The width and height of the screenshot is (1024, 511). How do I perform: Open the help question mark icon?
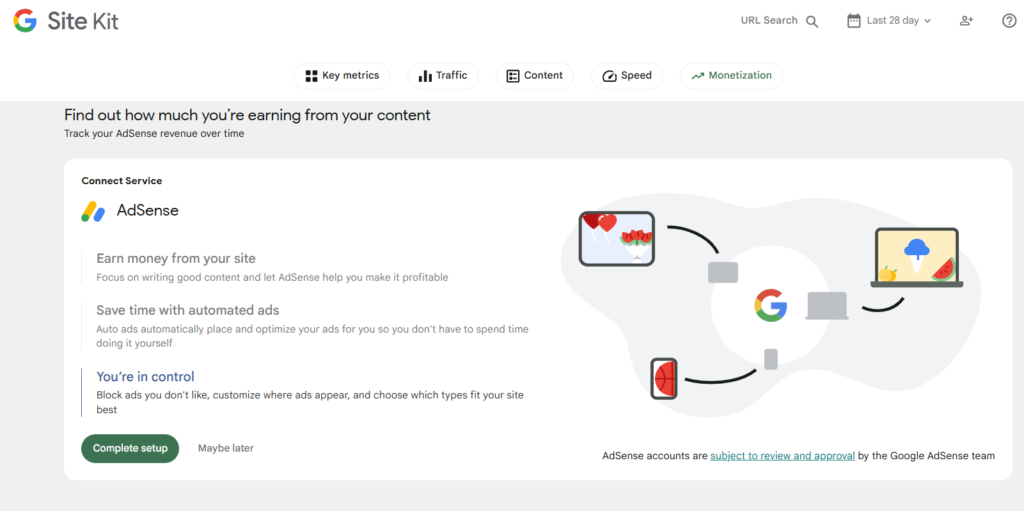click(x=1009, y=21)
